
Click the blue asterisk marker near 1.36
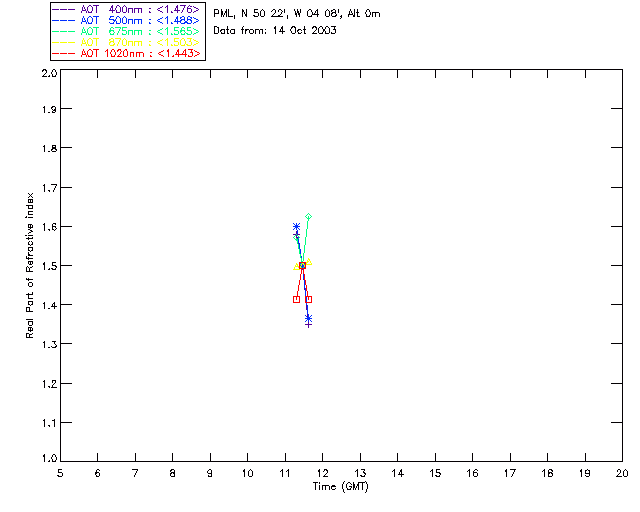309,318
